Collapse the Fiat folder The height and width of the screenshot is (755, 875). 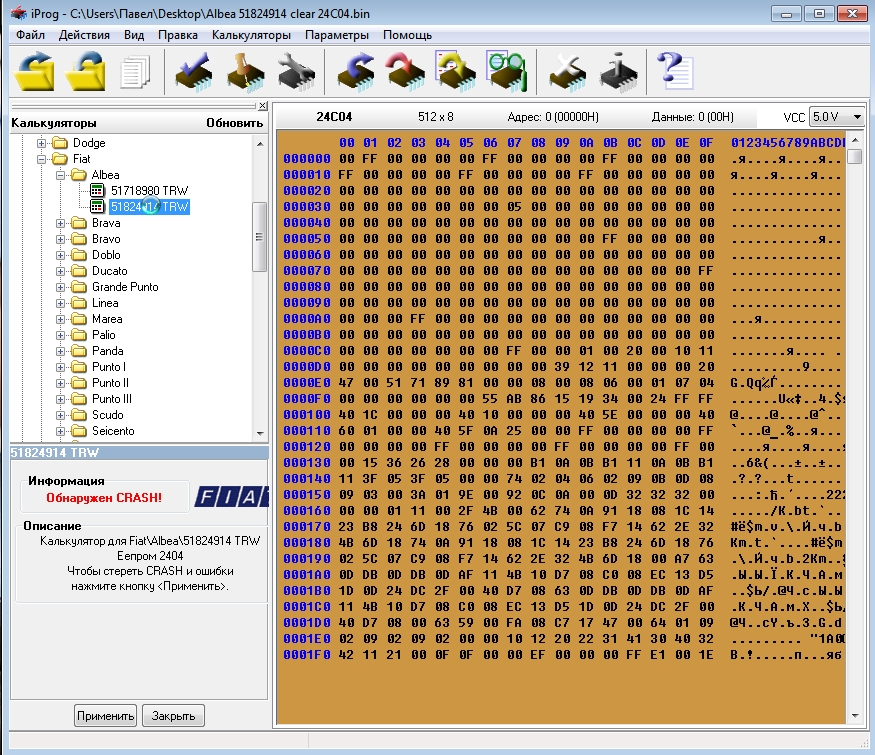tap(41, 159)
